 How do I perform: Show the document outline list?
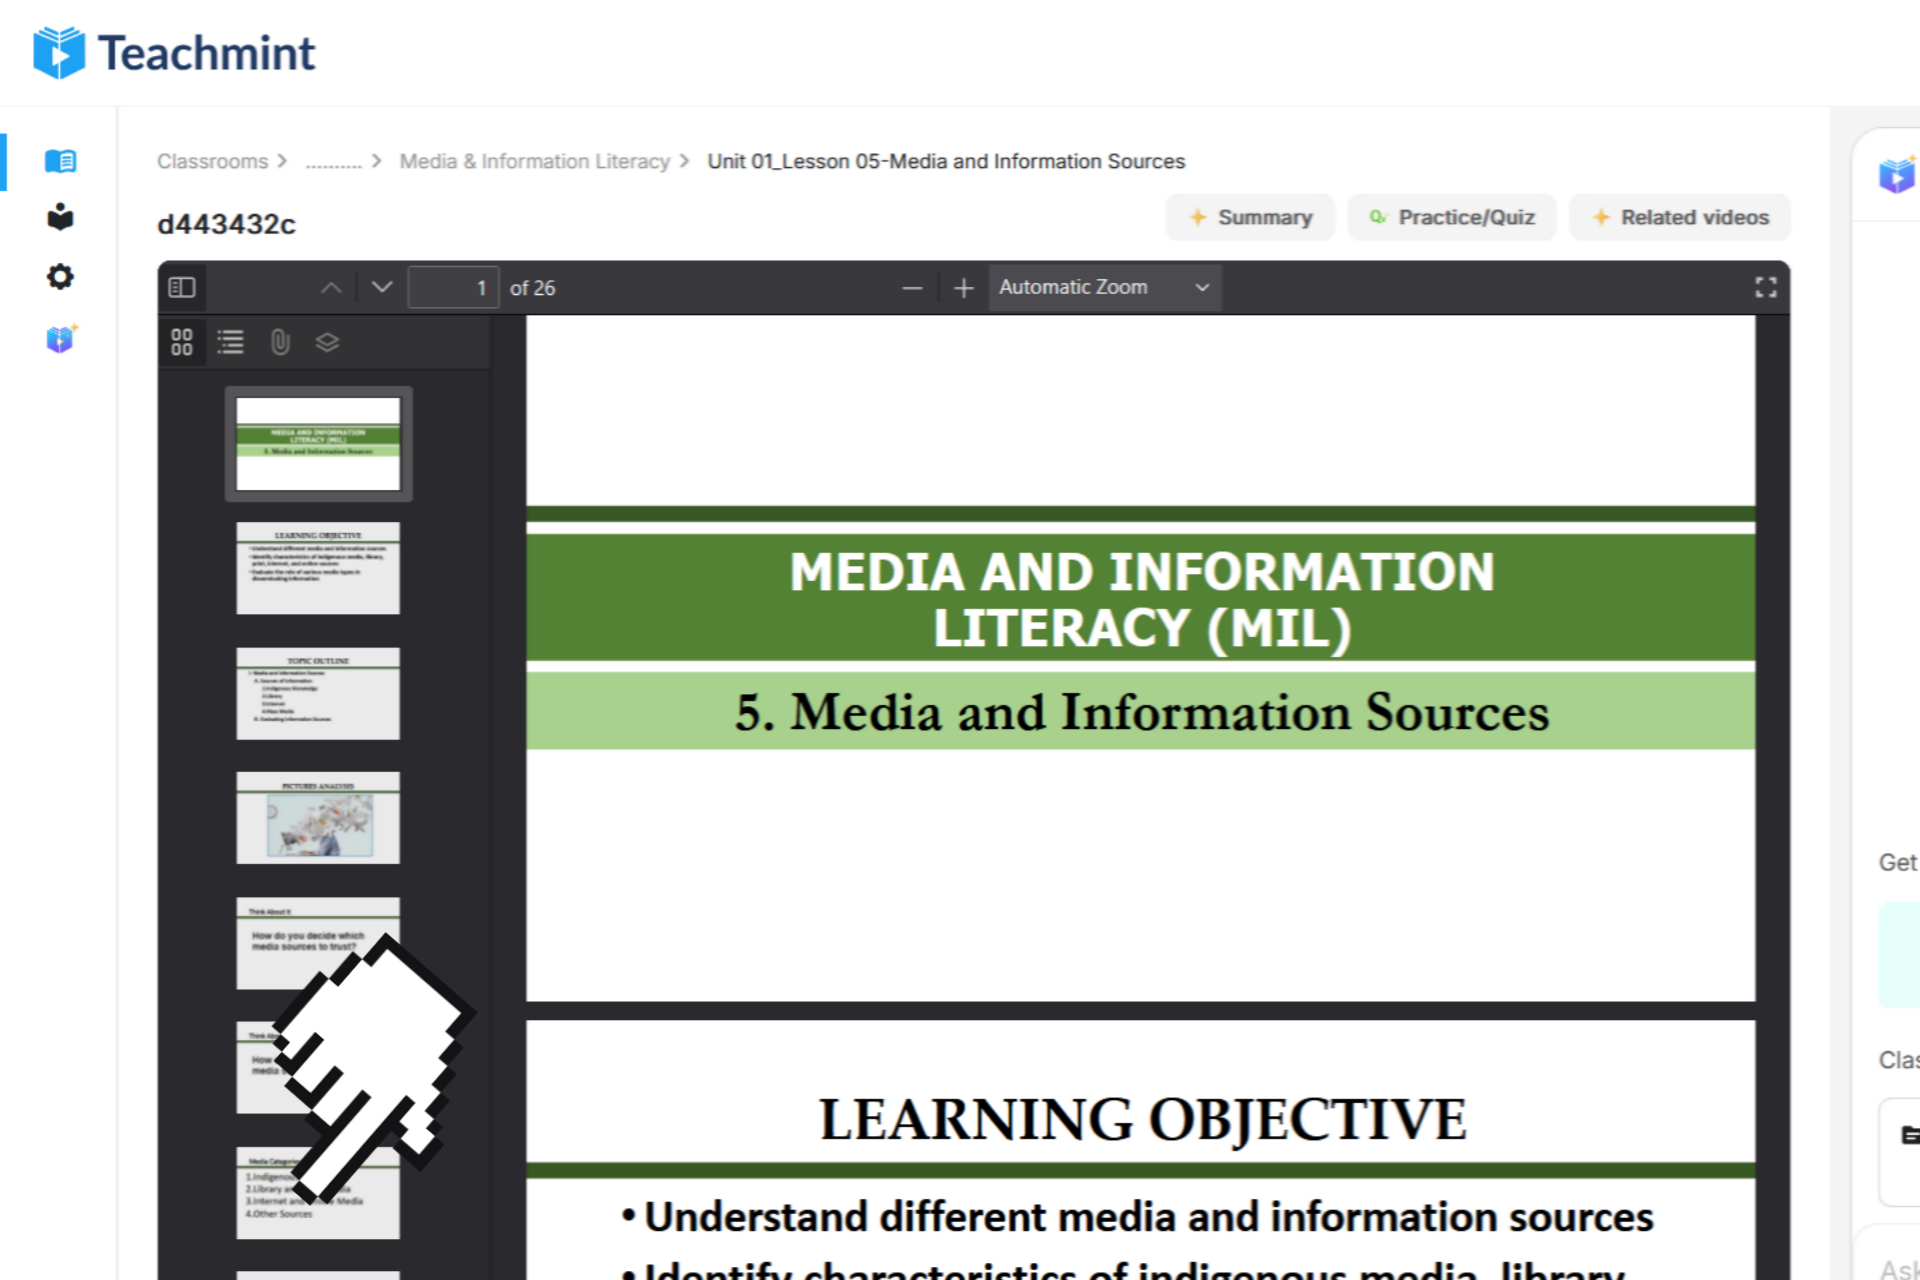231,342
